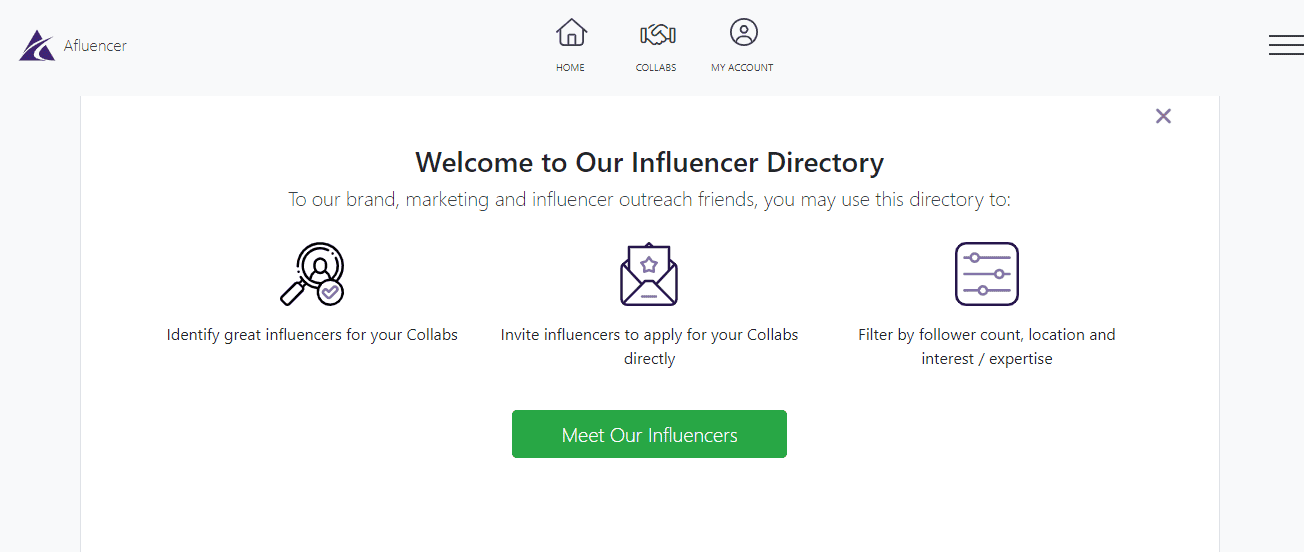The width and height of the screenshot is (1304, 552).
Task: Click 'Identify great influencers for your Collabs' text
Action: click(312, 335)
